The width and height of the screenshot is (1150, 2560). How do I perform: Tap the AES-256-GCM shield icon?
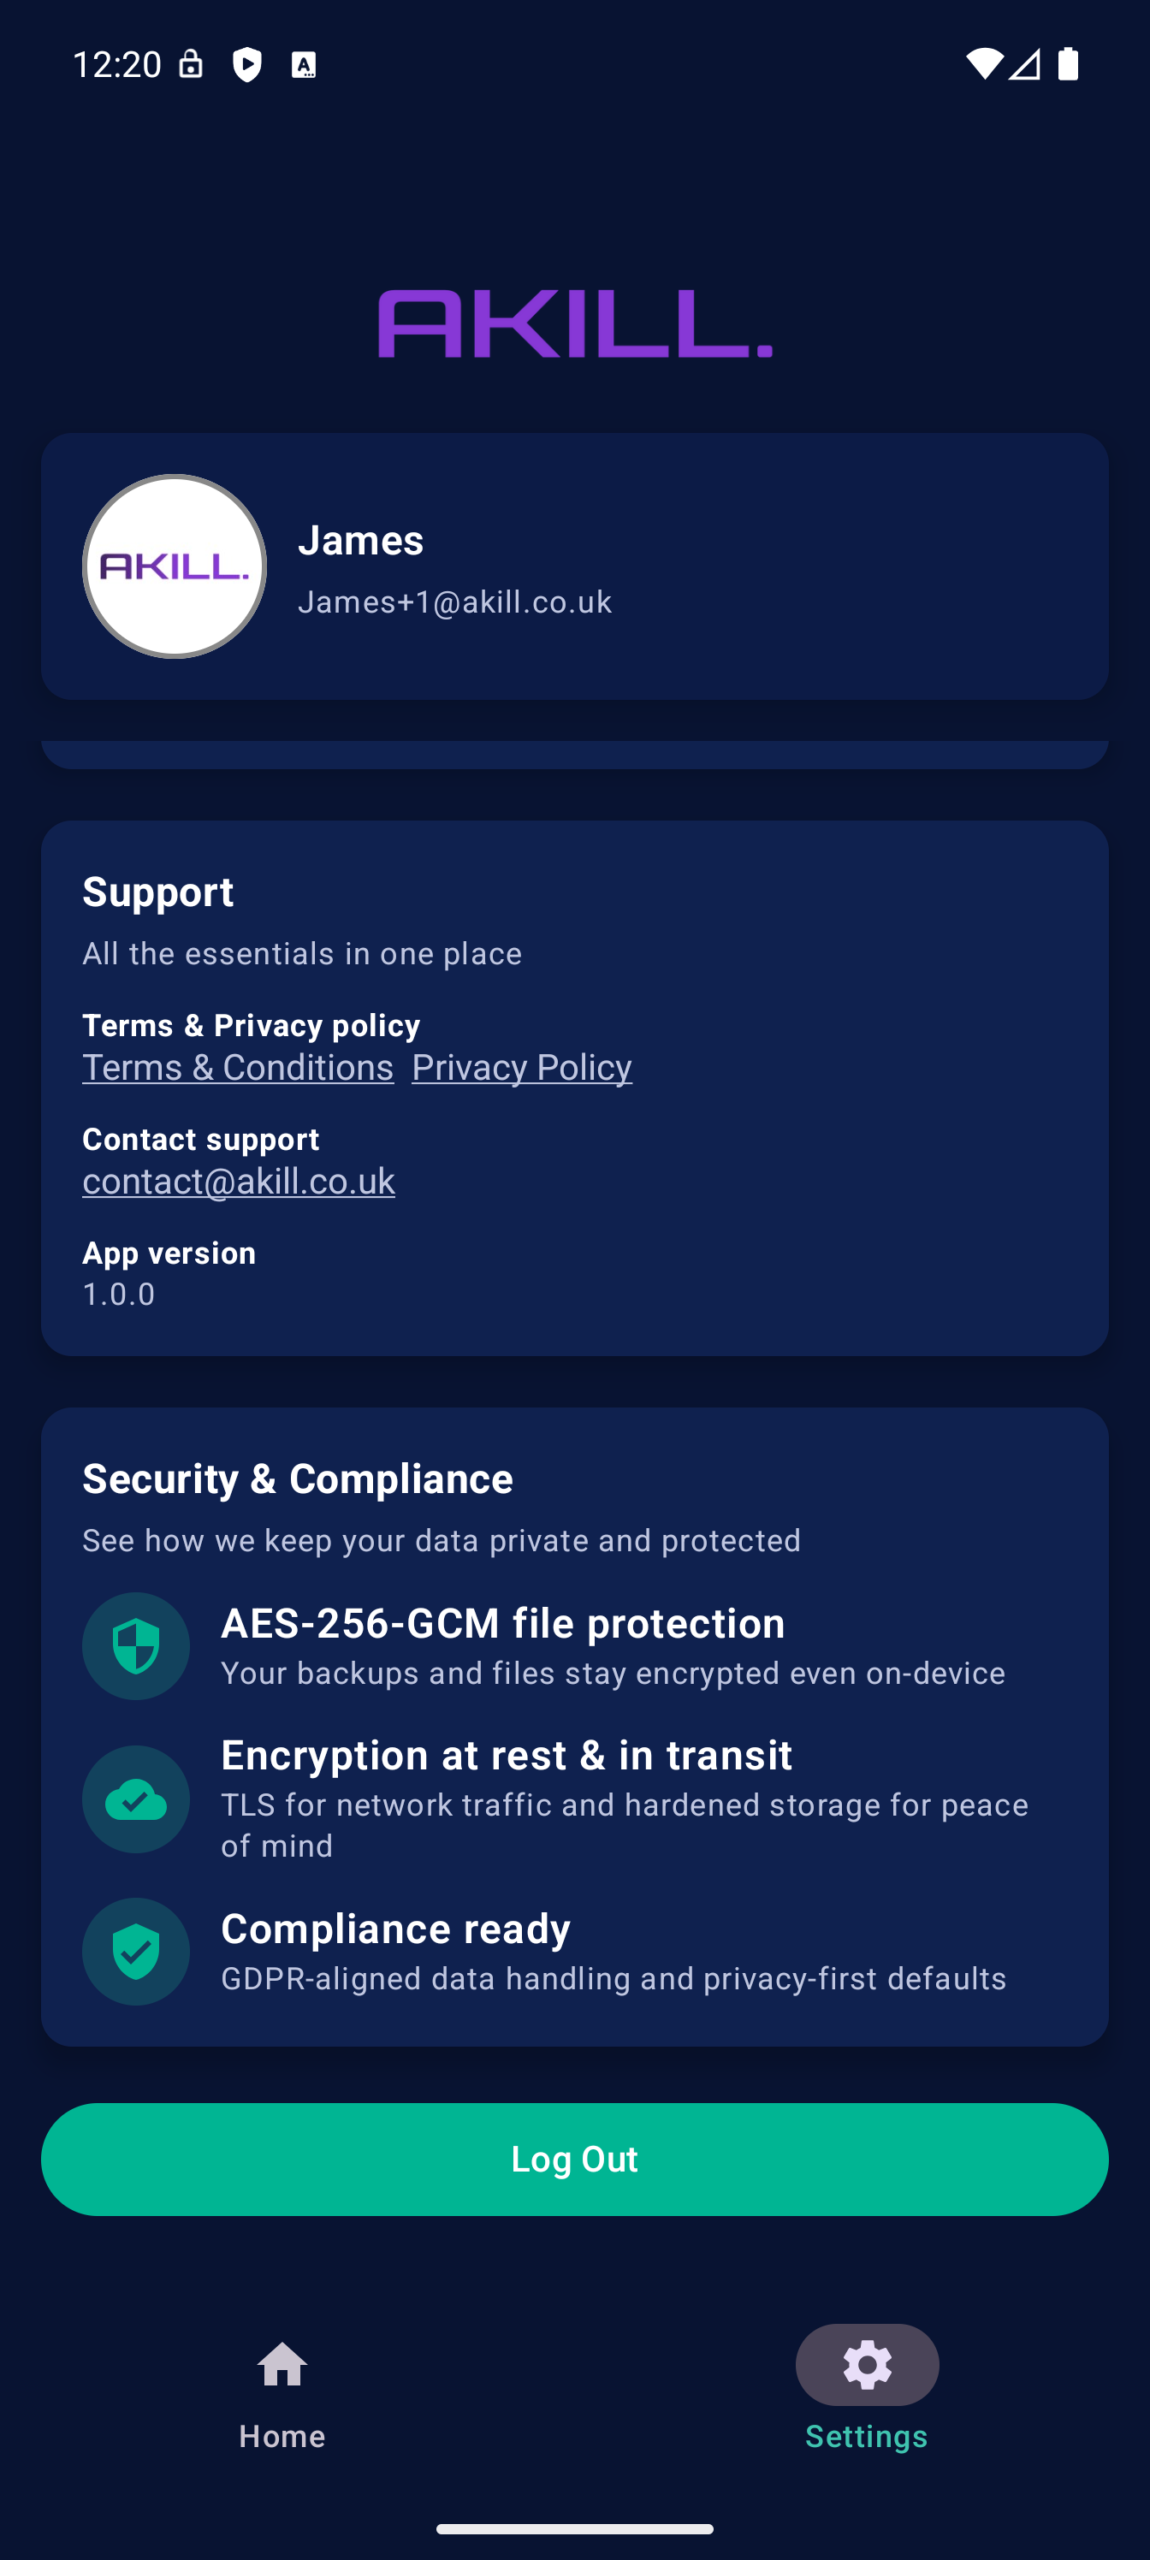coord(136,1646)
